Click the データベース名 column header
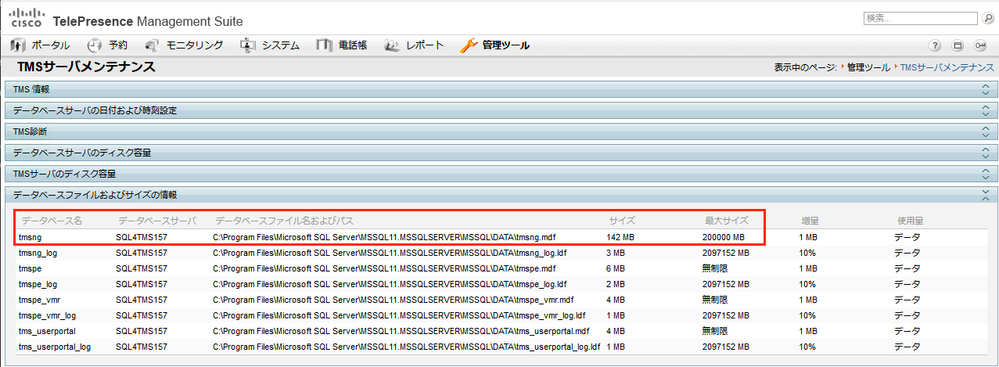 52,221
